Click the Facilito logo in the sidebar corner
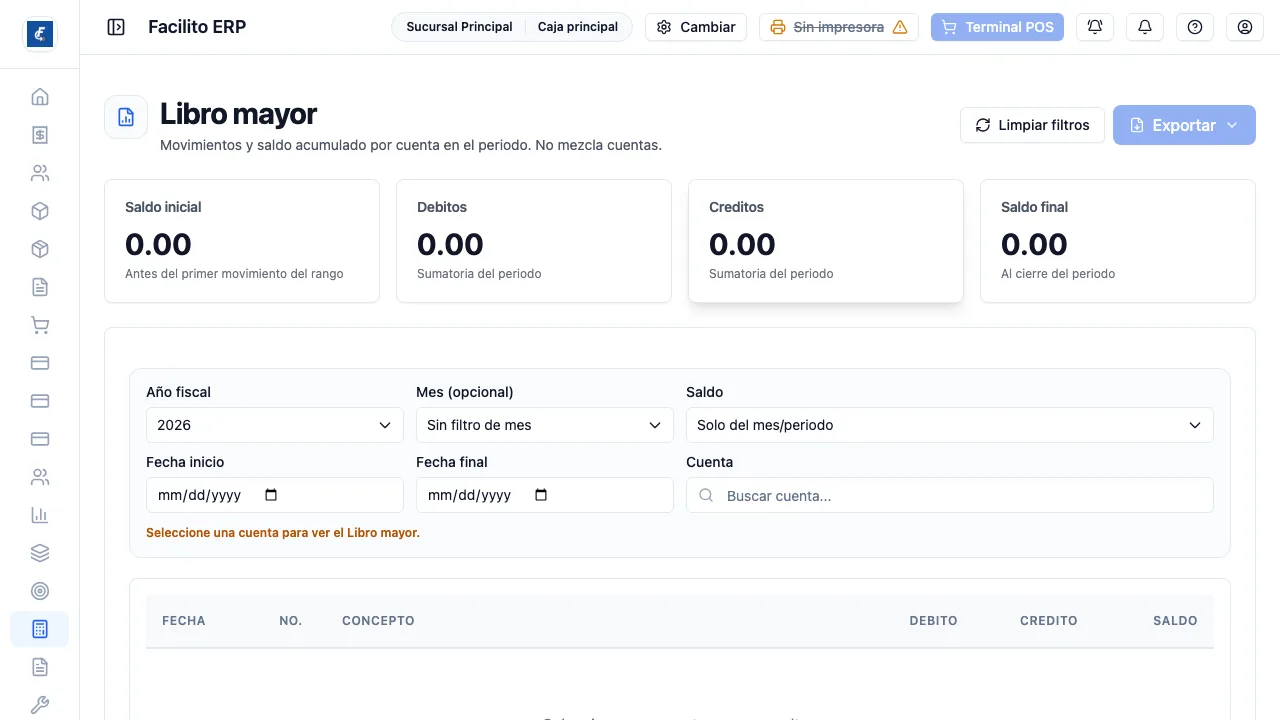This screenshot has height=720, width=1280. (x=40, y=34)
